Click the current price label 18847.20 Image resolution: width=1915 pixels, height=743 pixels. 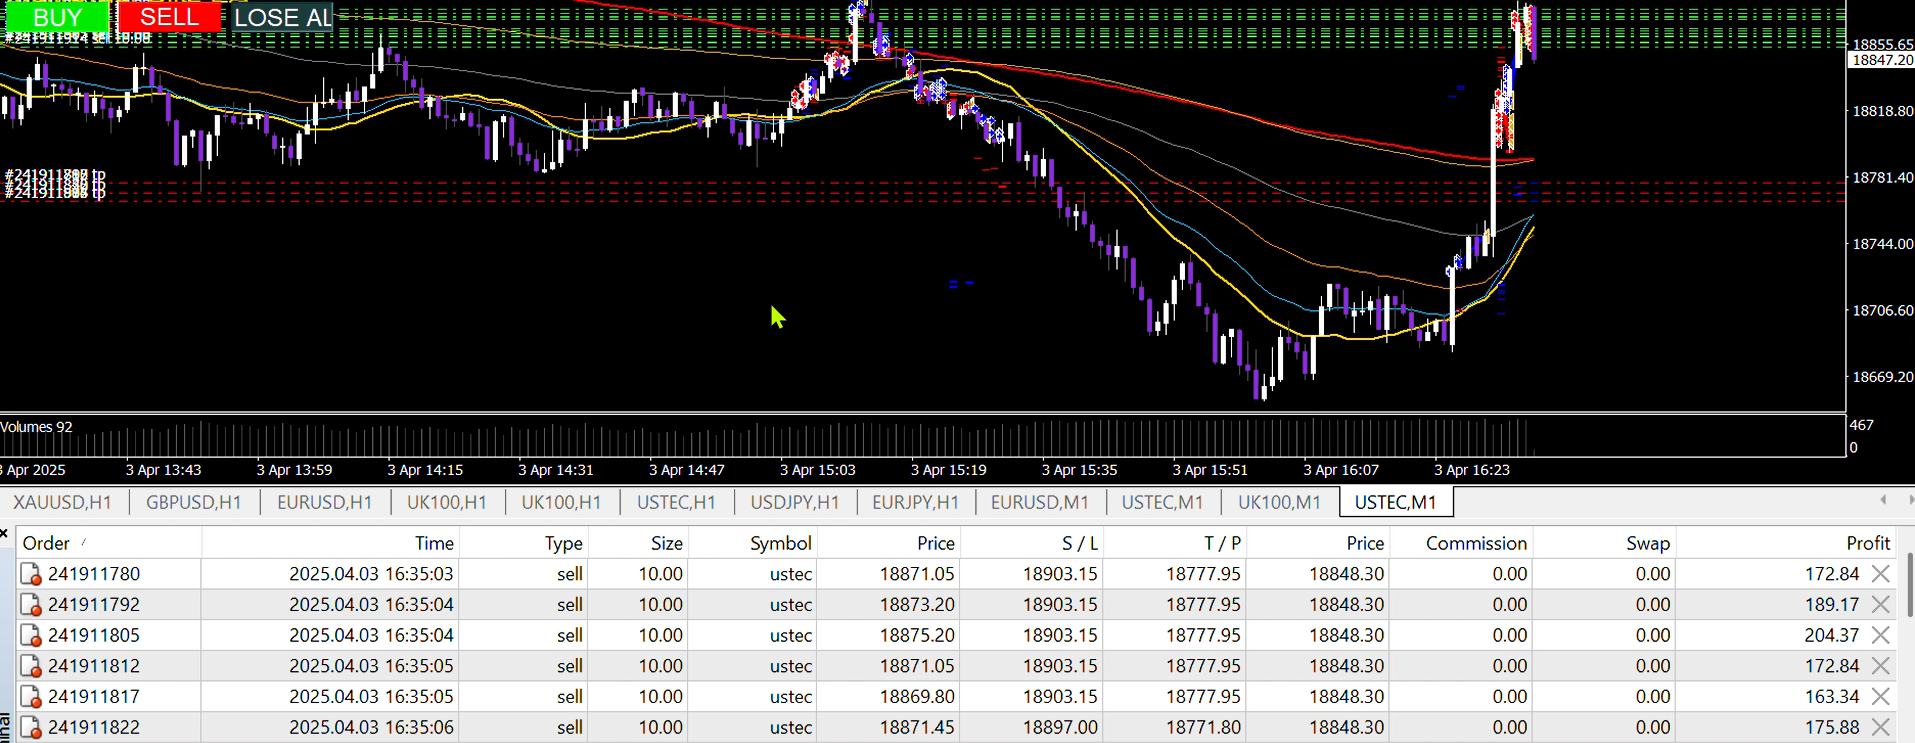[x=1882, y=60]
